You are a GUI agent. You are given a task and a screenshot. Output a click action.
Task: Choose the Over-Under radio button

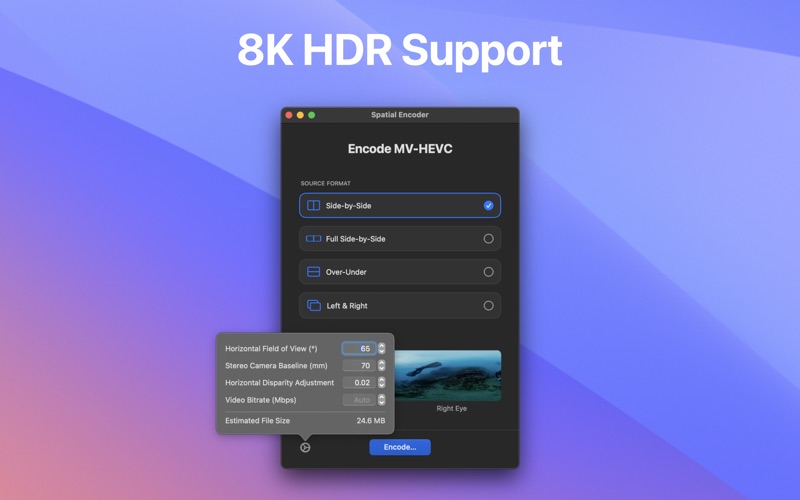point(488,272)
